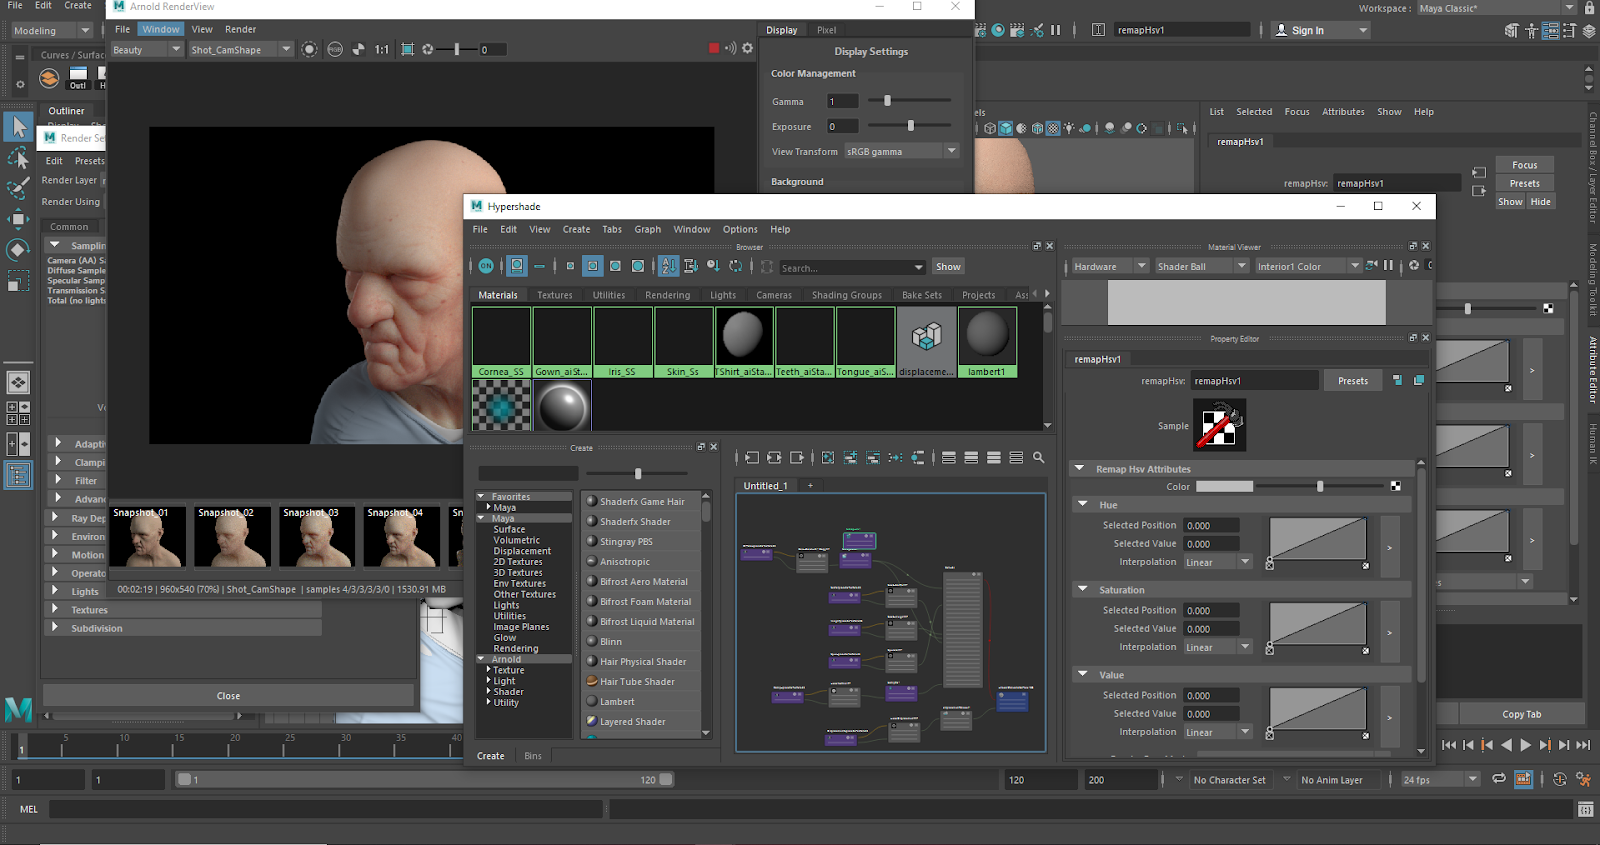Open Hardware renderer dropdown in Material Viewer
Viewport: 1600px width, 845px height.
pyautogui.click(x=1109, y=266)
